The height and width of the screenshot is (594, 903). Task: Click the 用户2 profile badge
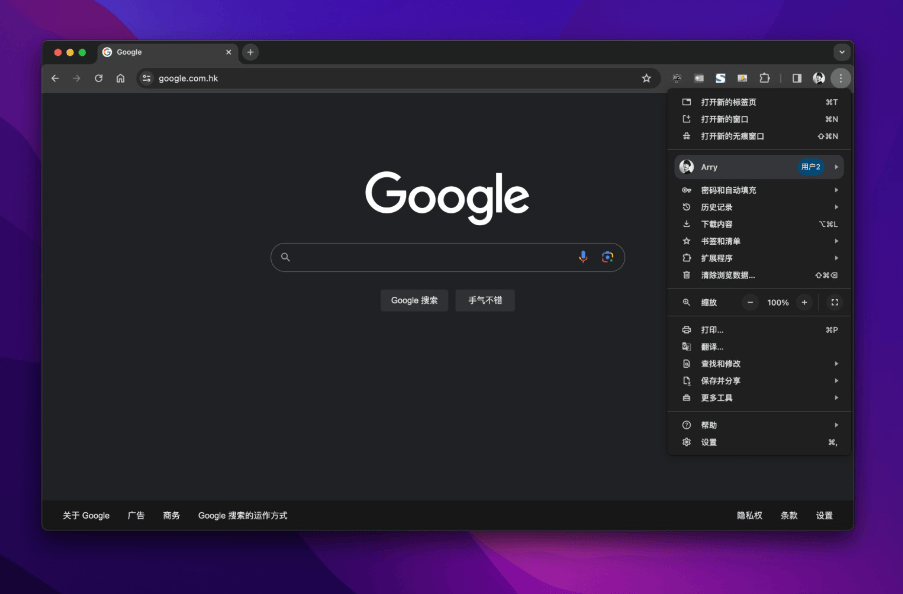(811, 167)
